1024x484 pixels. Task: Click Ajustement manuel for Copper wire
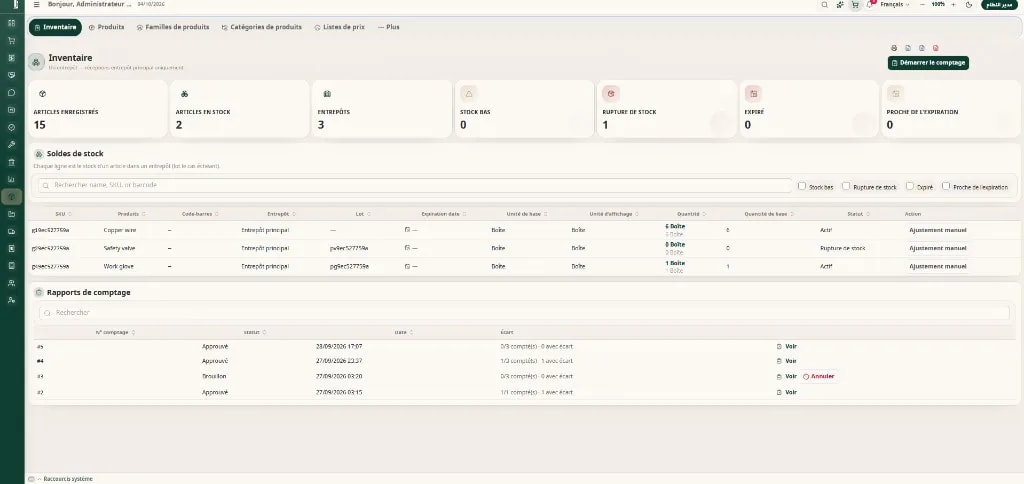(938, 230)
